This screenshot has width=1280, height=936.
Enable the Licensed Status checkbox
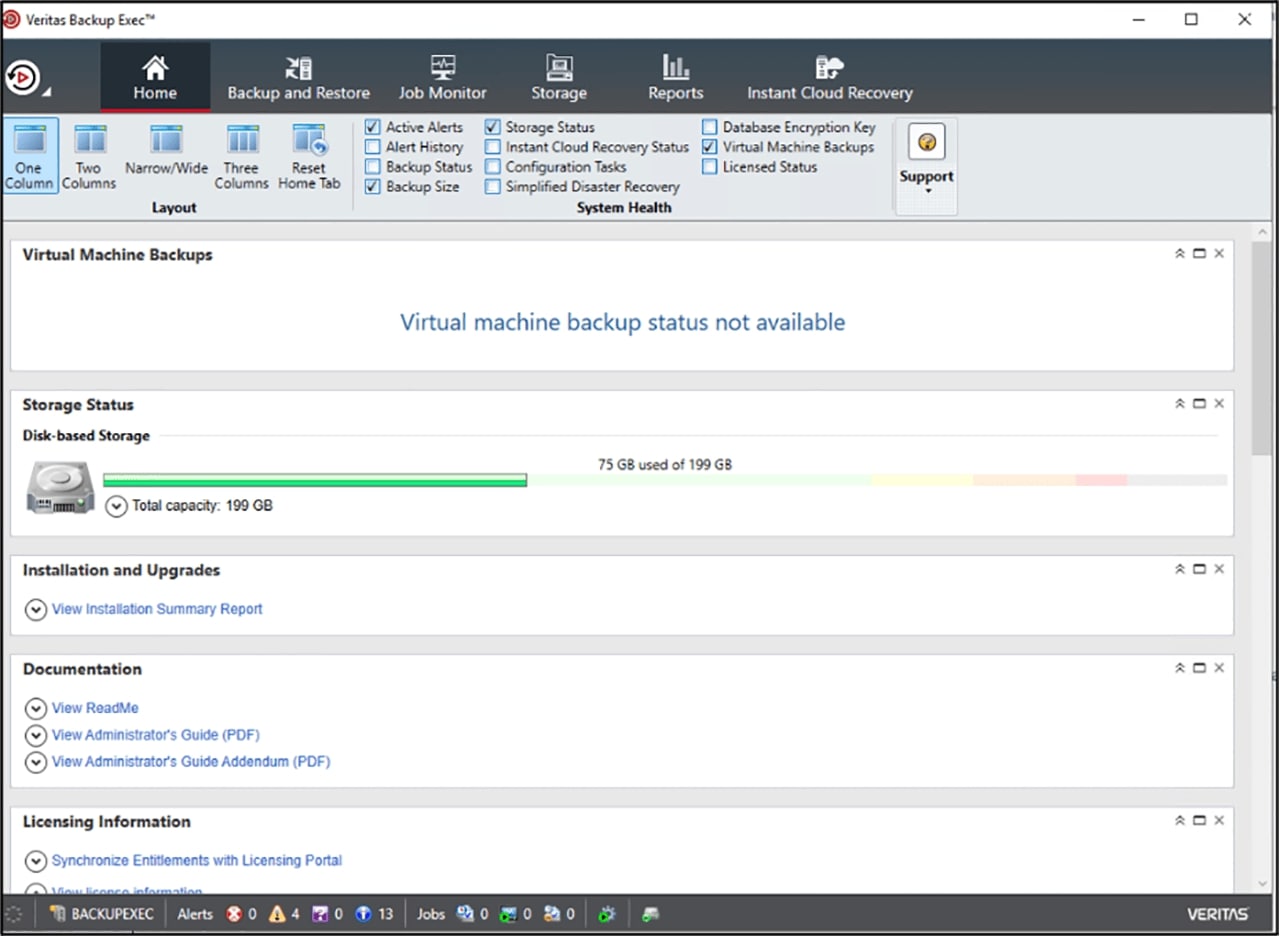[x=709, y=167]
